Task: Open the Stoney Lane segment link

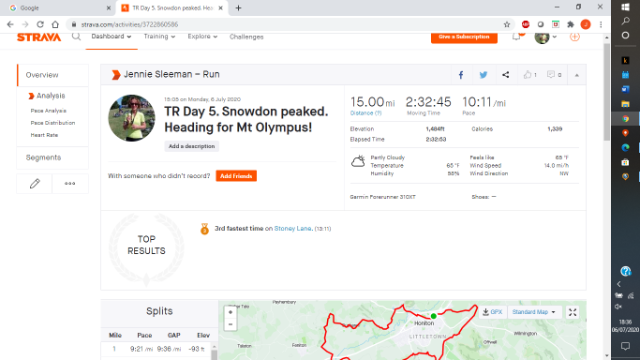Action: [293, 229]
